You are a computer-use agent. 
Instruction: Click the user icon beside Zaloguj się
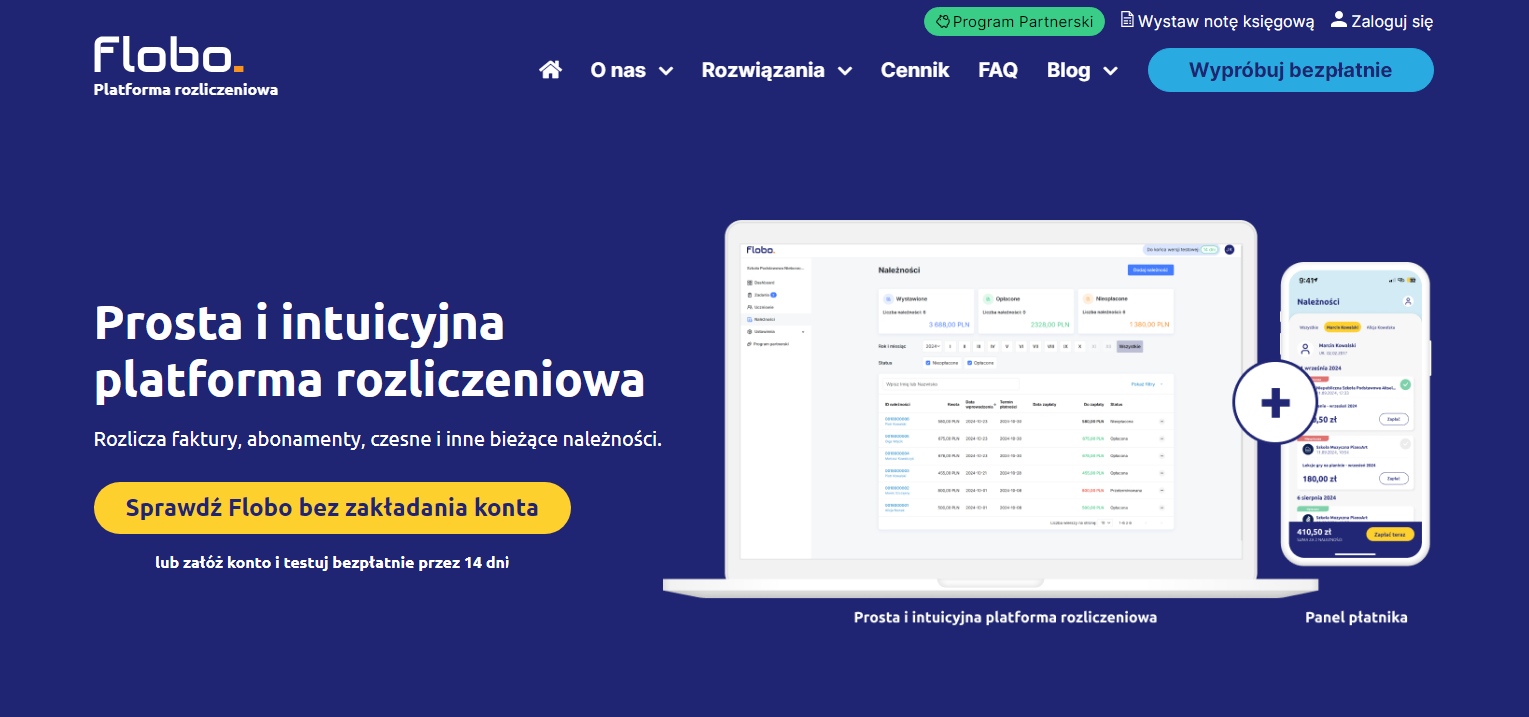point(1339,19)
